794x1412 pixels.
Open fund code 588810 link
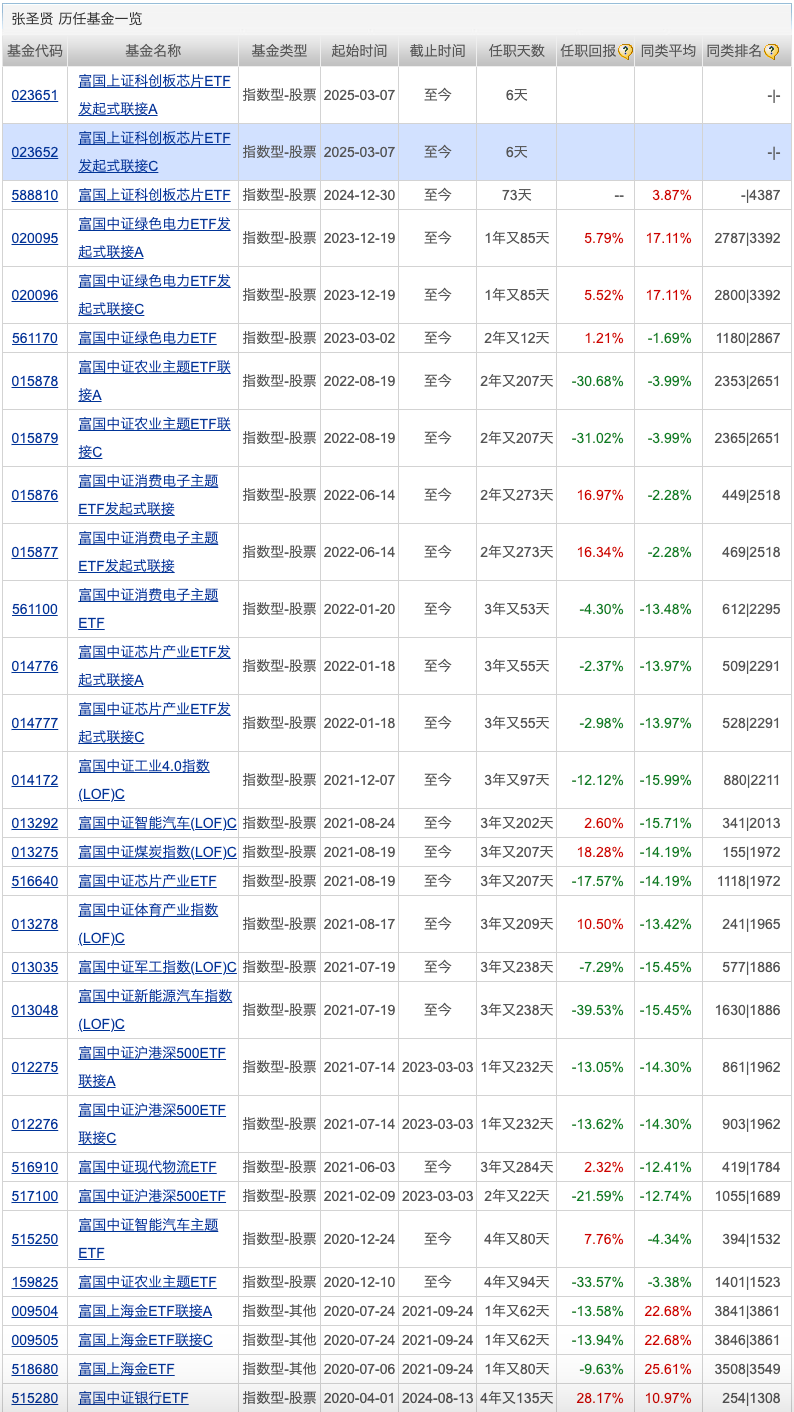[35, 195]
